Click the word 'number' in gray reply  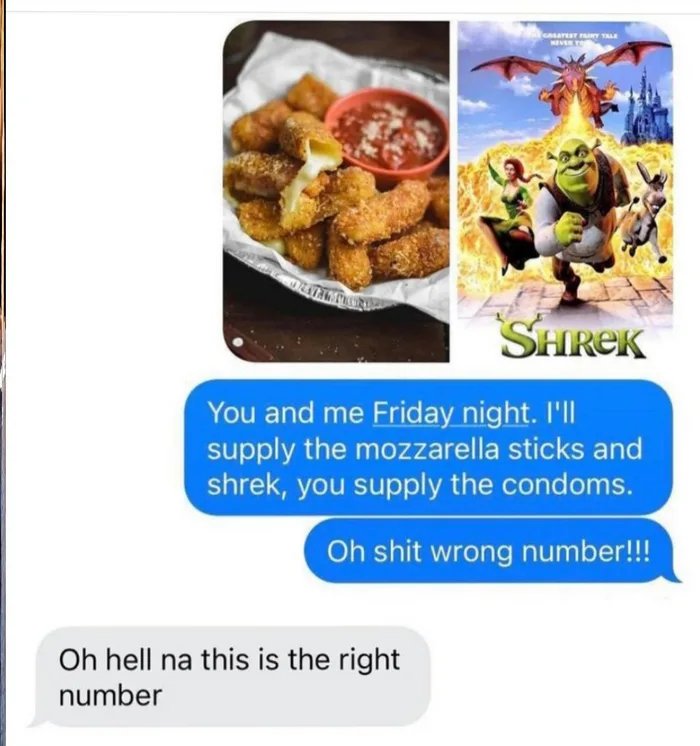pyautogui.click(x=110, y=696)
